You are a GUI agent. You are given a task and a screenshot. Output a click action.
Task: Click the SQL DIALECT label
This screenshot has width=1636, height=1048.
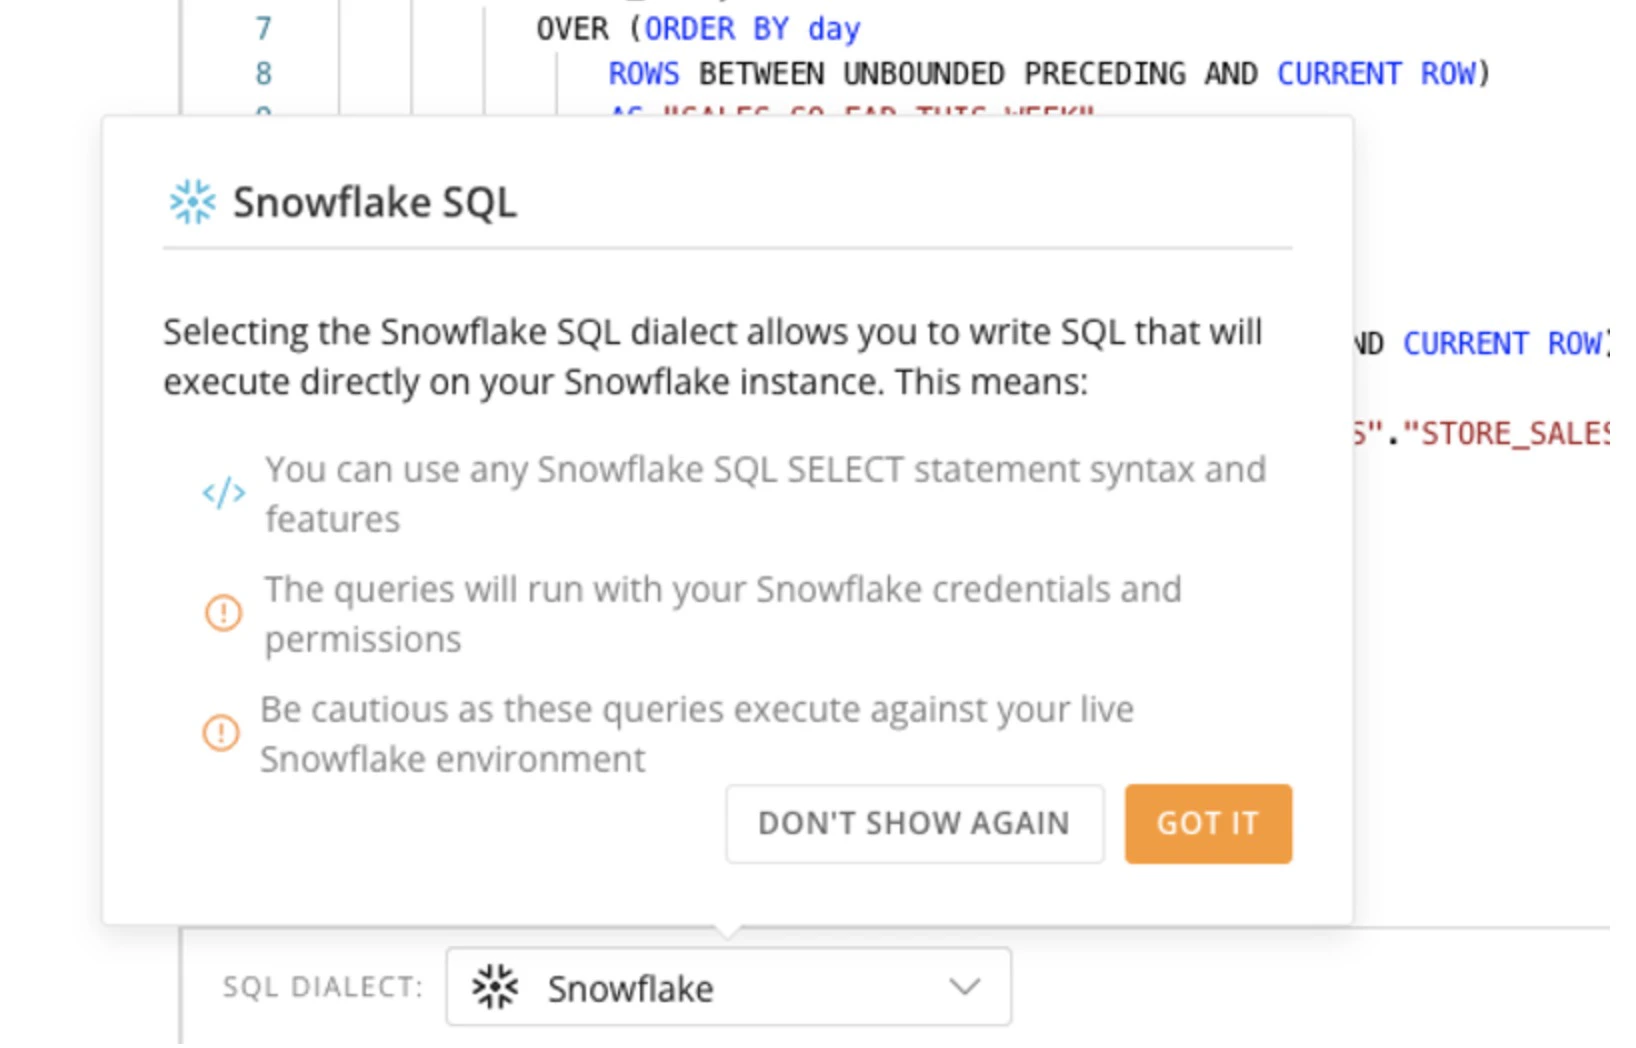322,987
